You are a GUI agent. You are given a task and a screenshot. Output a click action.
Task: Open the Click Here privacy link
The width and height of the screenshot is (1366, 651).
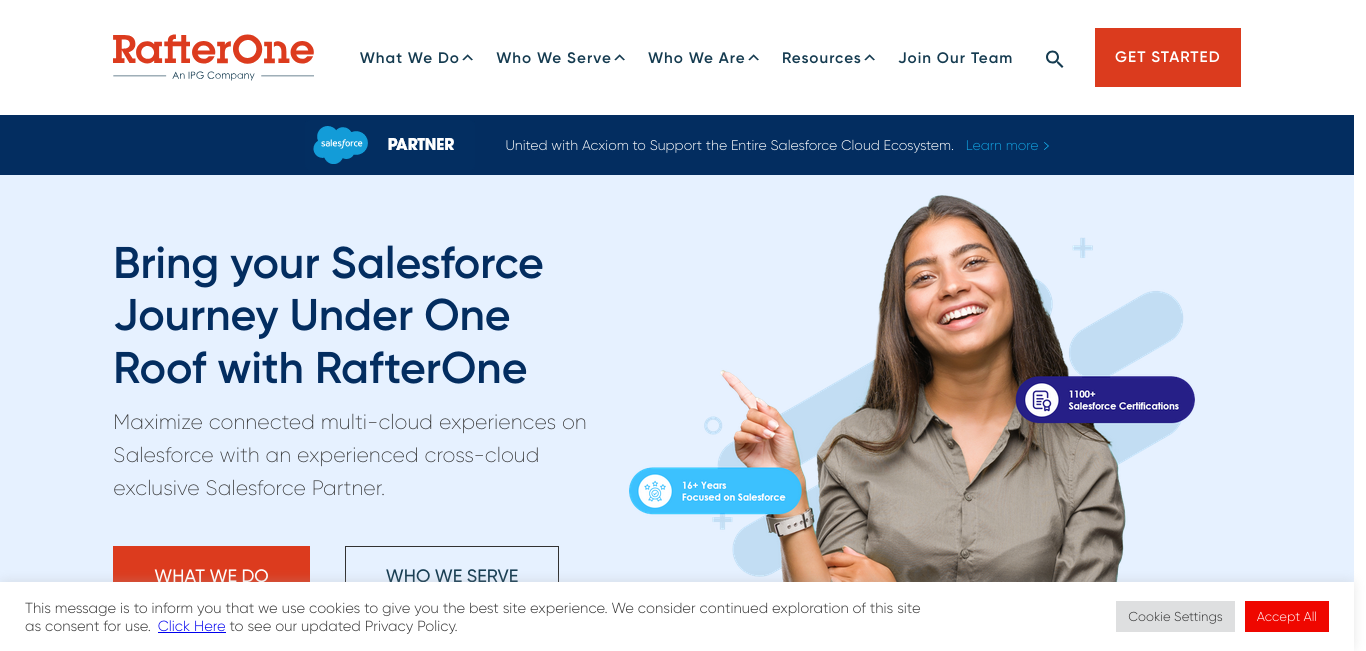191,626
